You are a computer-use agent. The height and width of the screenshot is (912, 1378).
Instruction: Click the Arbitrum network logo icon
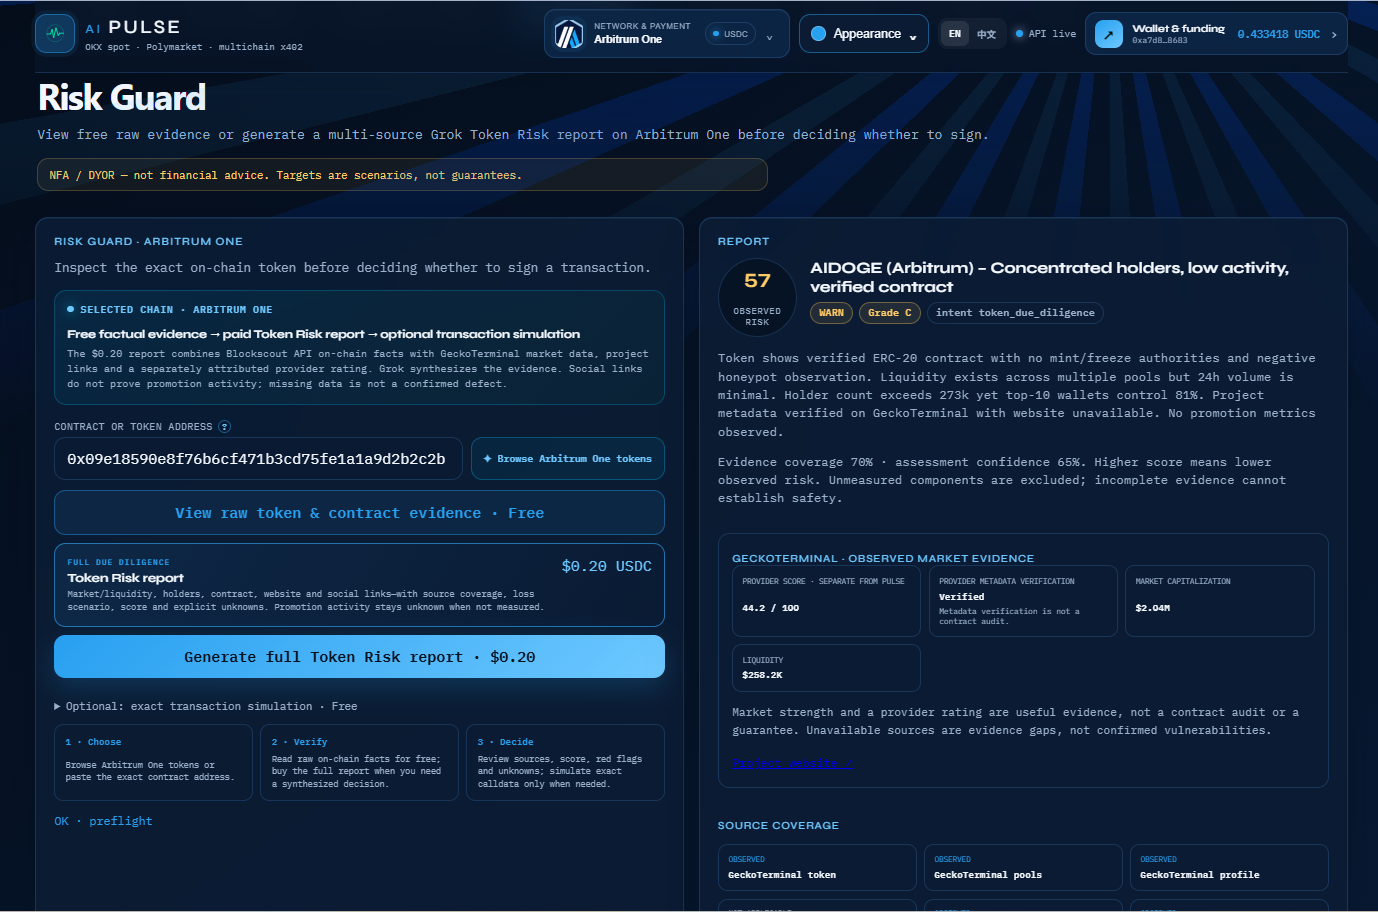point(569,34)
